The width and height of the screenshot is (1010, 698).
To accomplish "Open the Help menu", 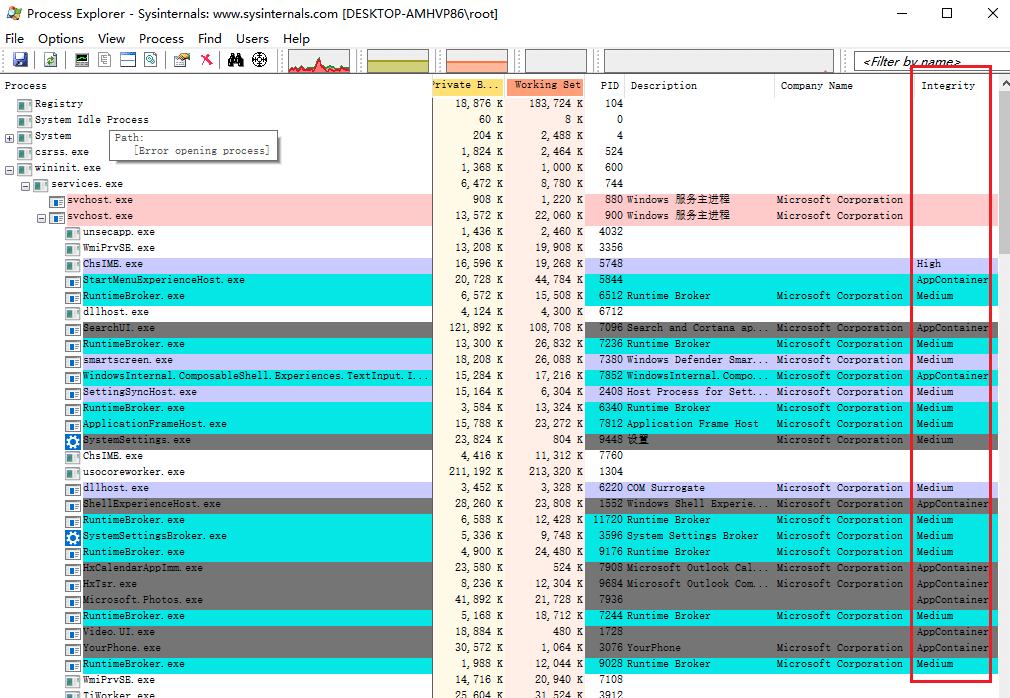I will coord(296,39).
